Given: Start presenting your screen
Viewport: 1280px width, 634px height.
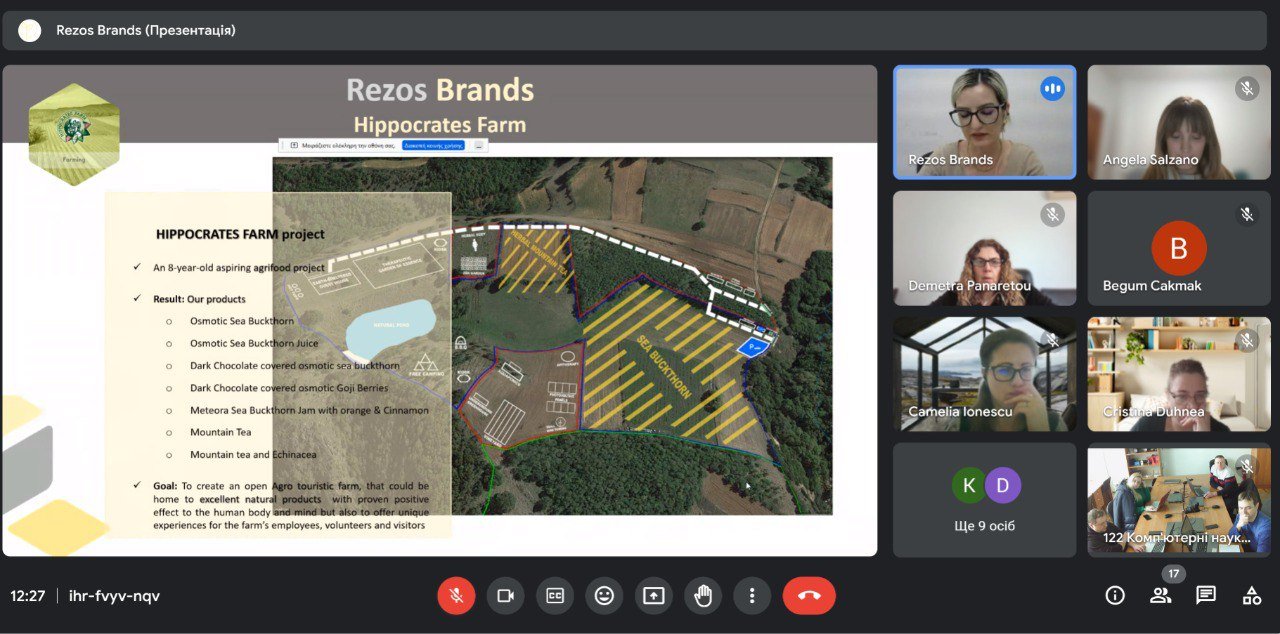Looking at the screenshot, I should pos(653,596).
